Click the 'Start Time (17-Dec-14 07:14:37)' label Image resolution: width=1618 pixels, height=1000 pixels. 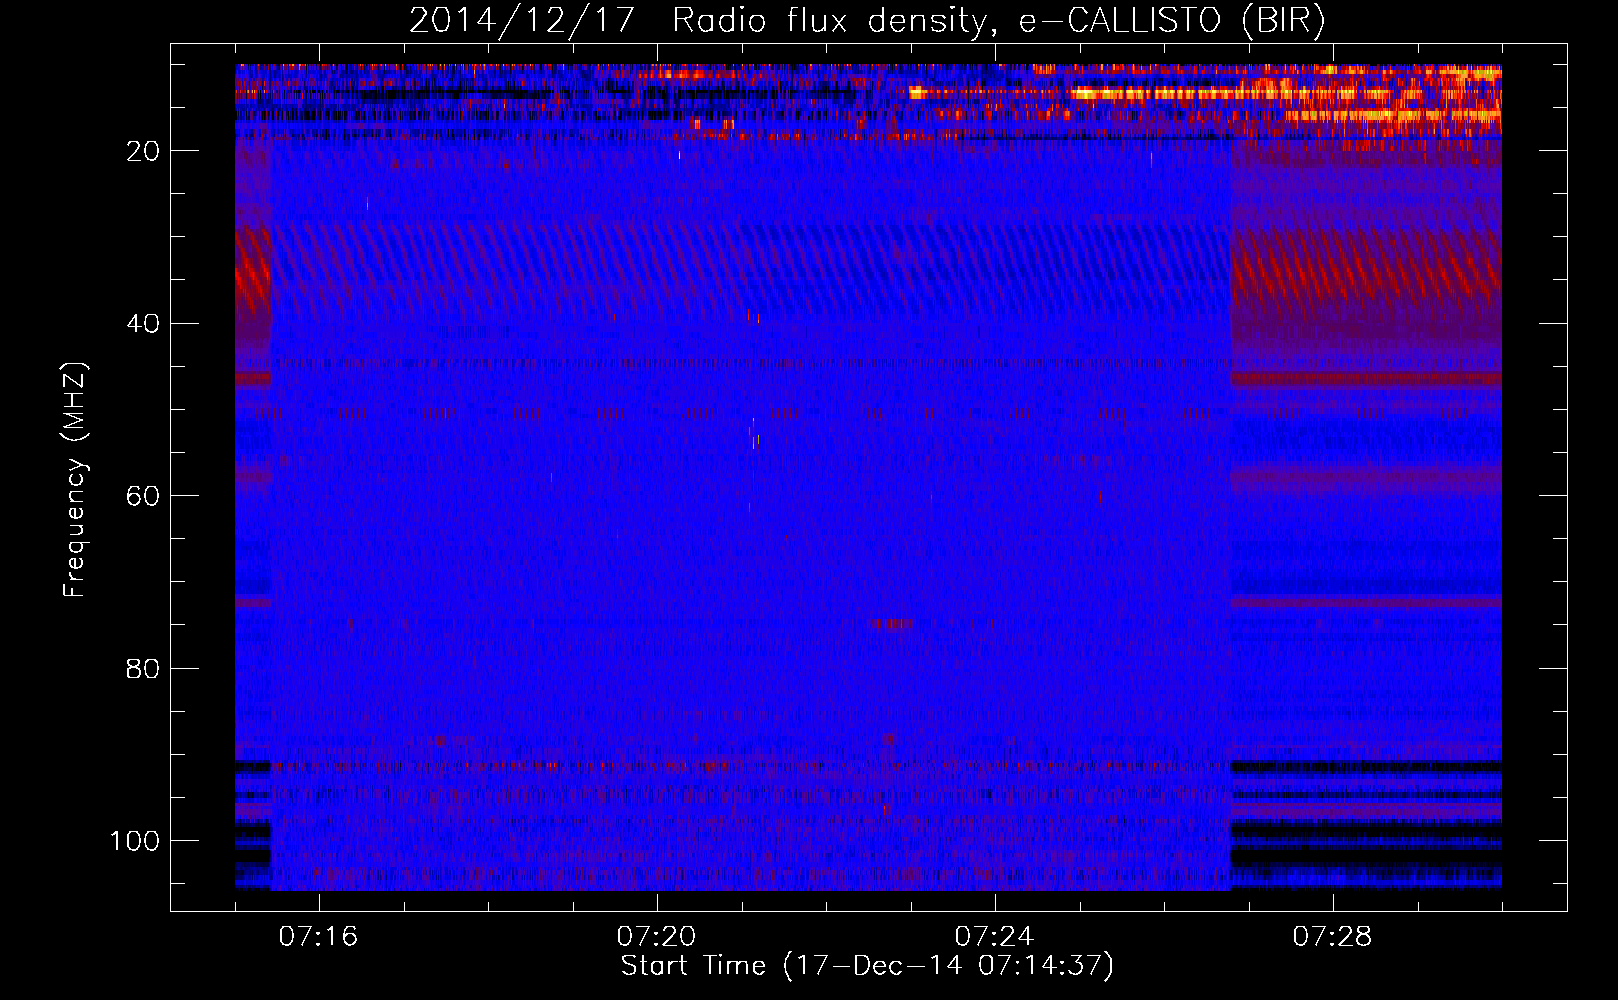pyautogui.click(x=867, y=966)
